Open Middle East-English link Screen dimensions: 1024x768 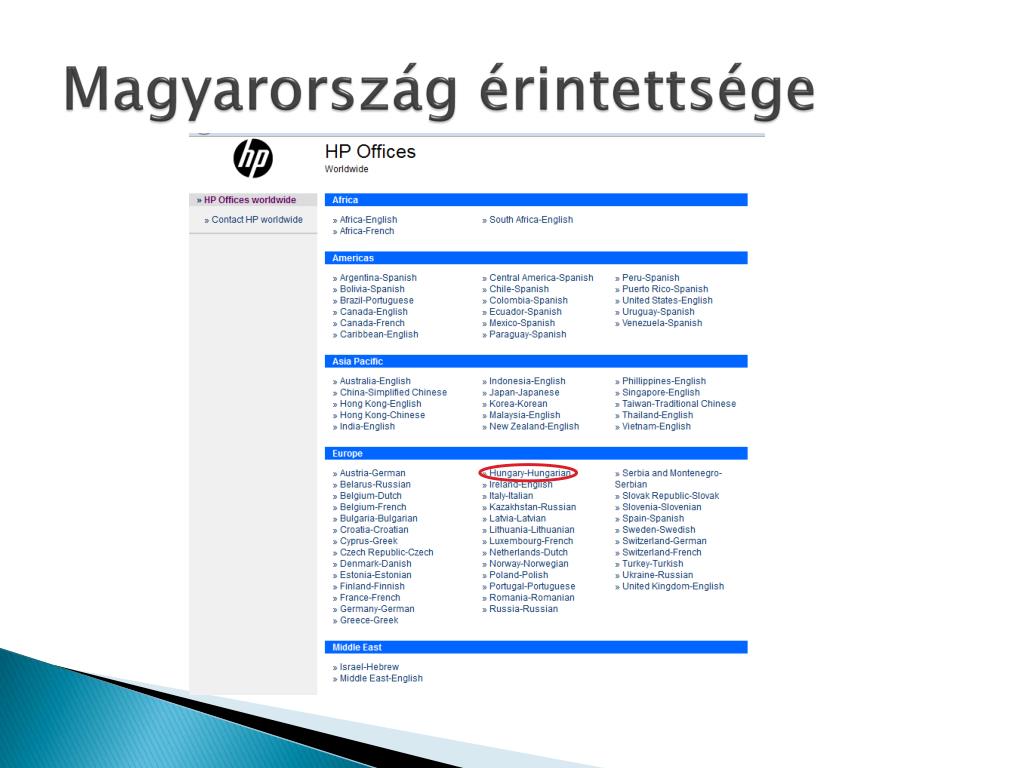point(381,678)
